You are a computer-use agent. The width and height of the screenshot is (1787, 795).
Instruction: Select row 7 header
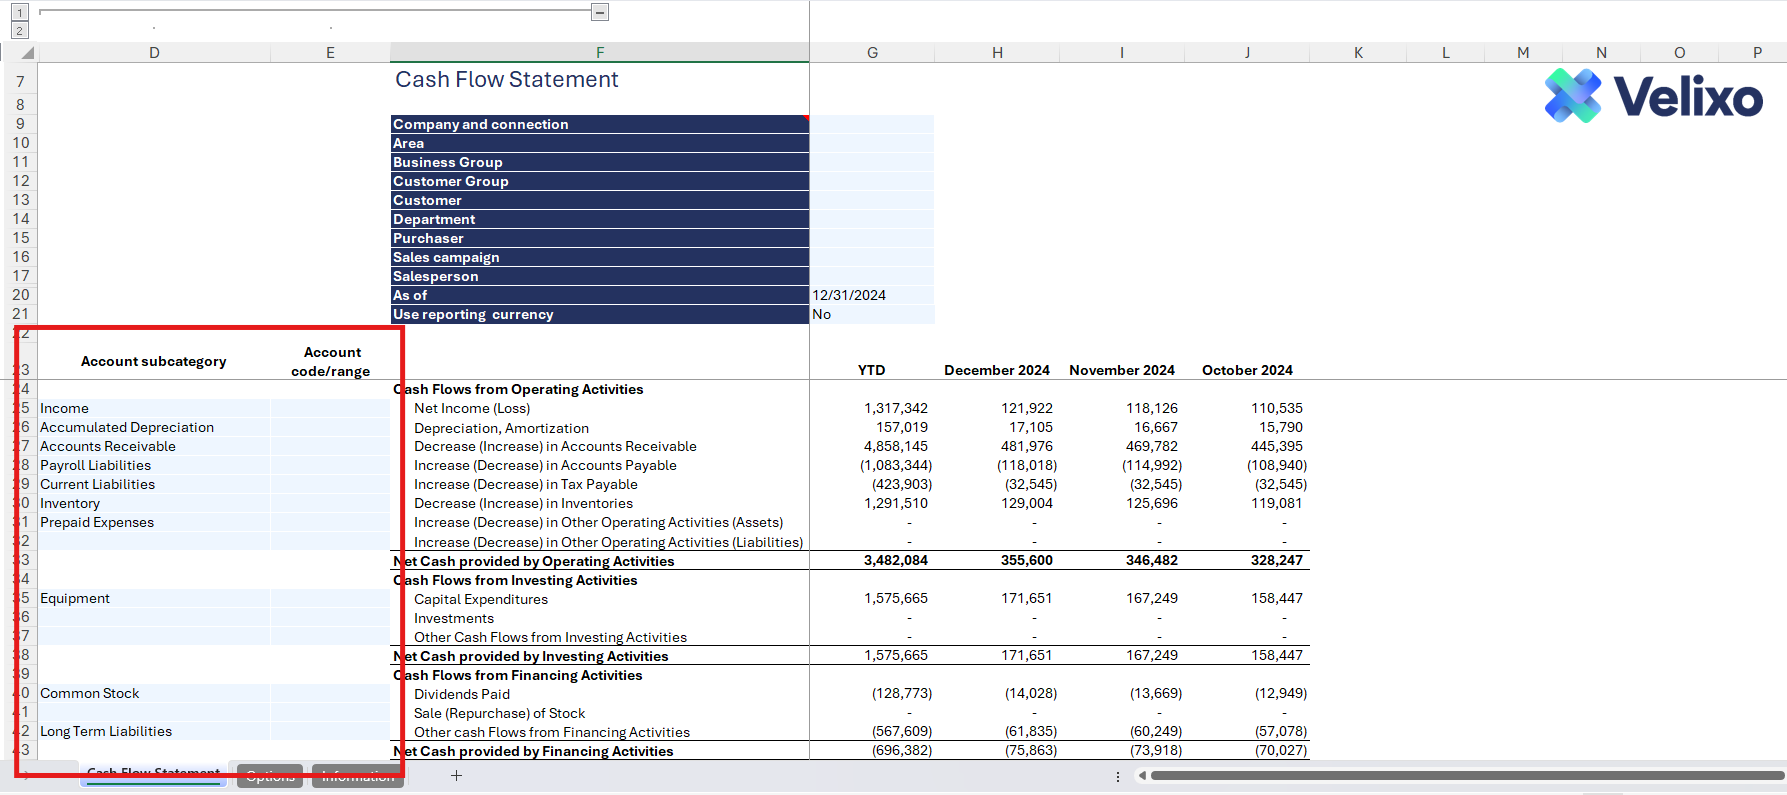pyautogui.click(x=20, y=81)
